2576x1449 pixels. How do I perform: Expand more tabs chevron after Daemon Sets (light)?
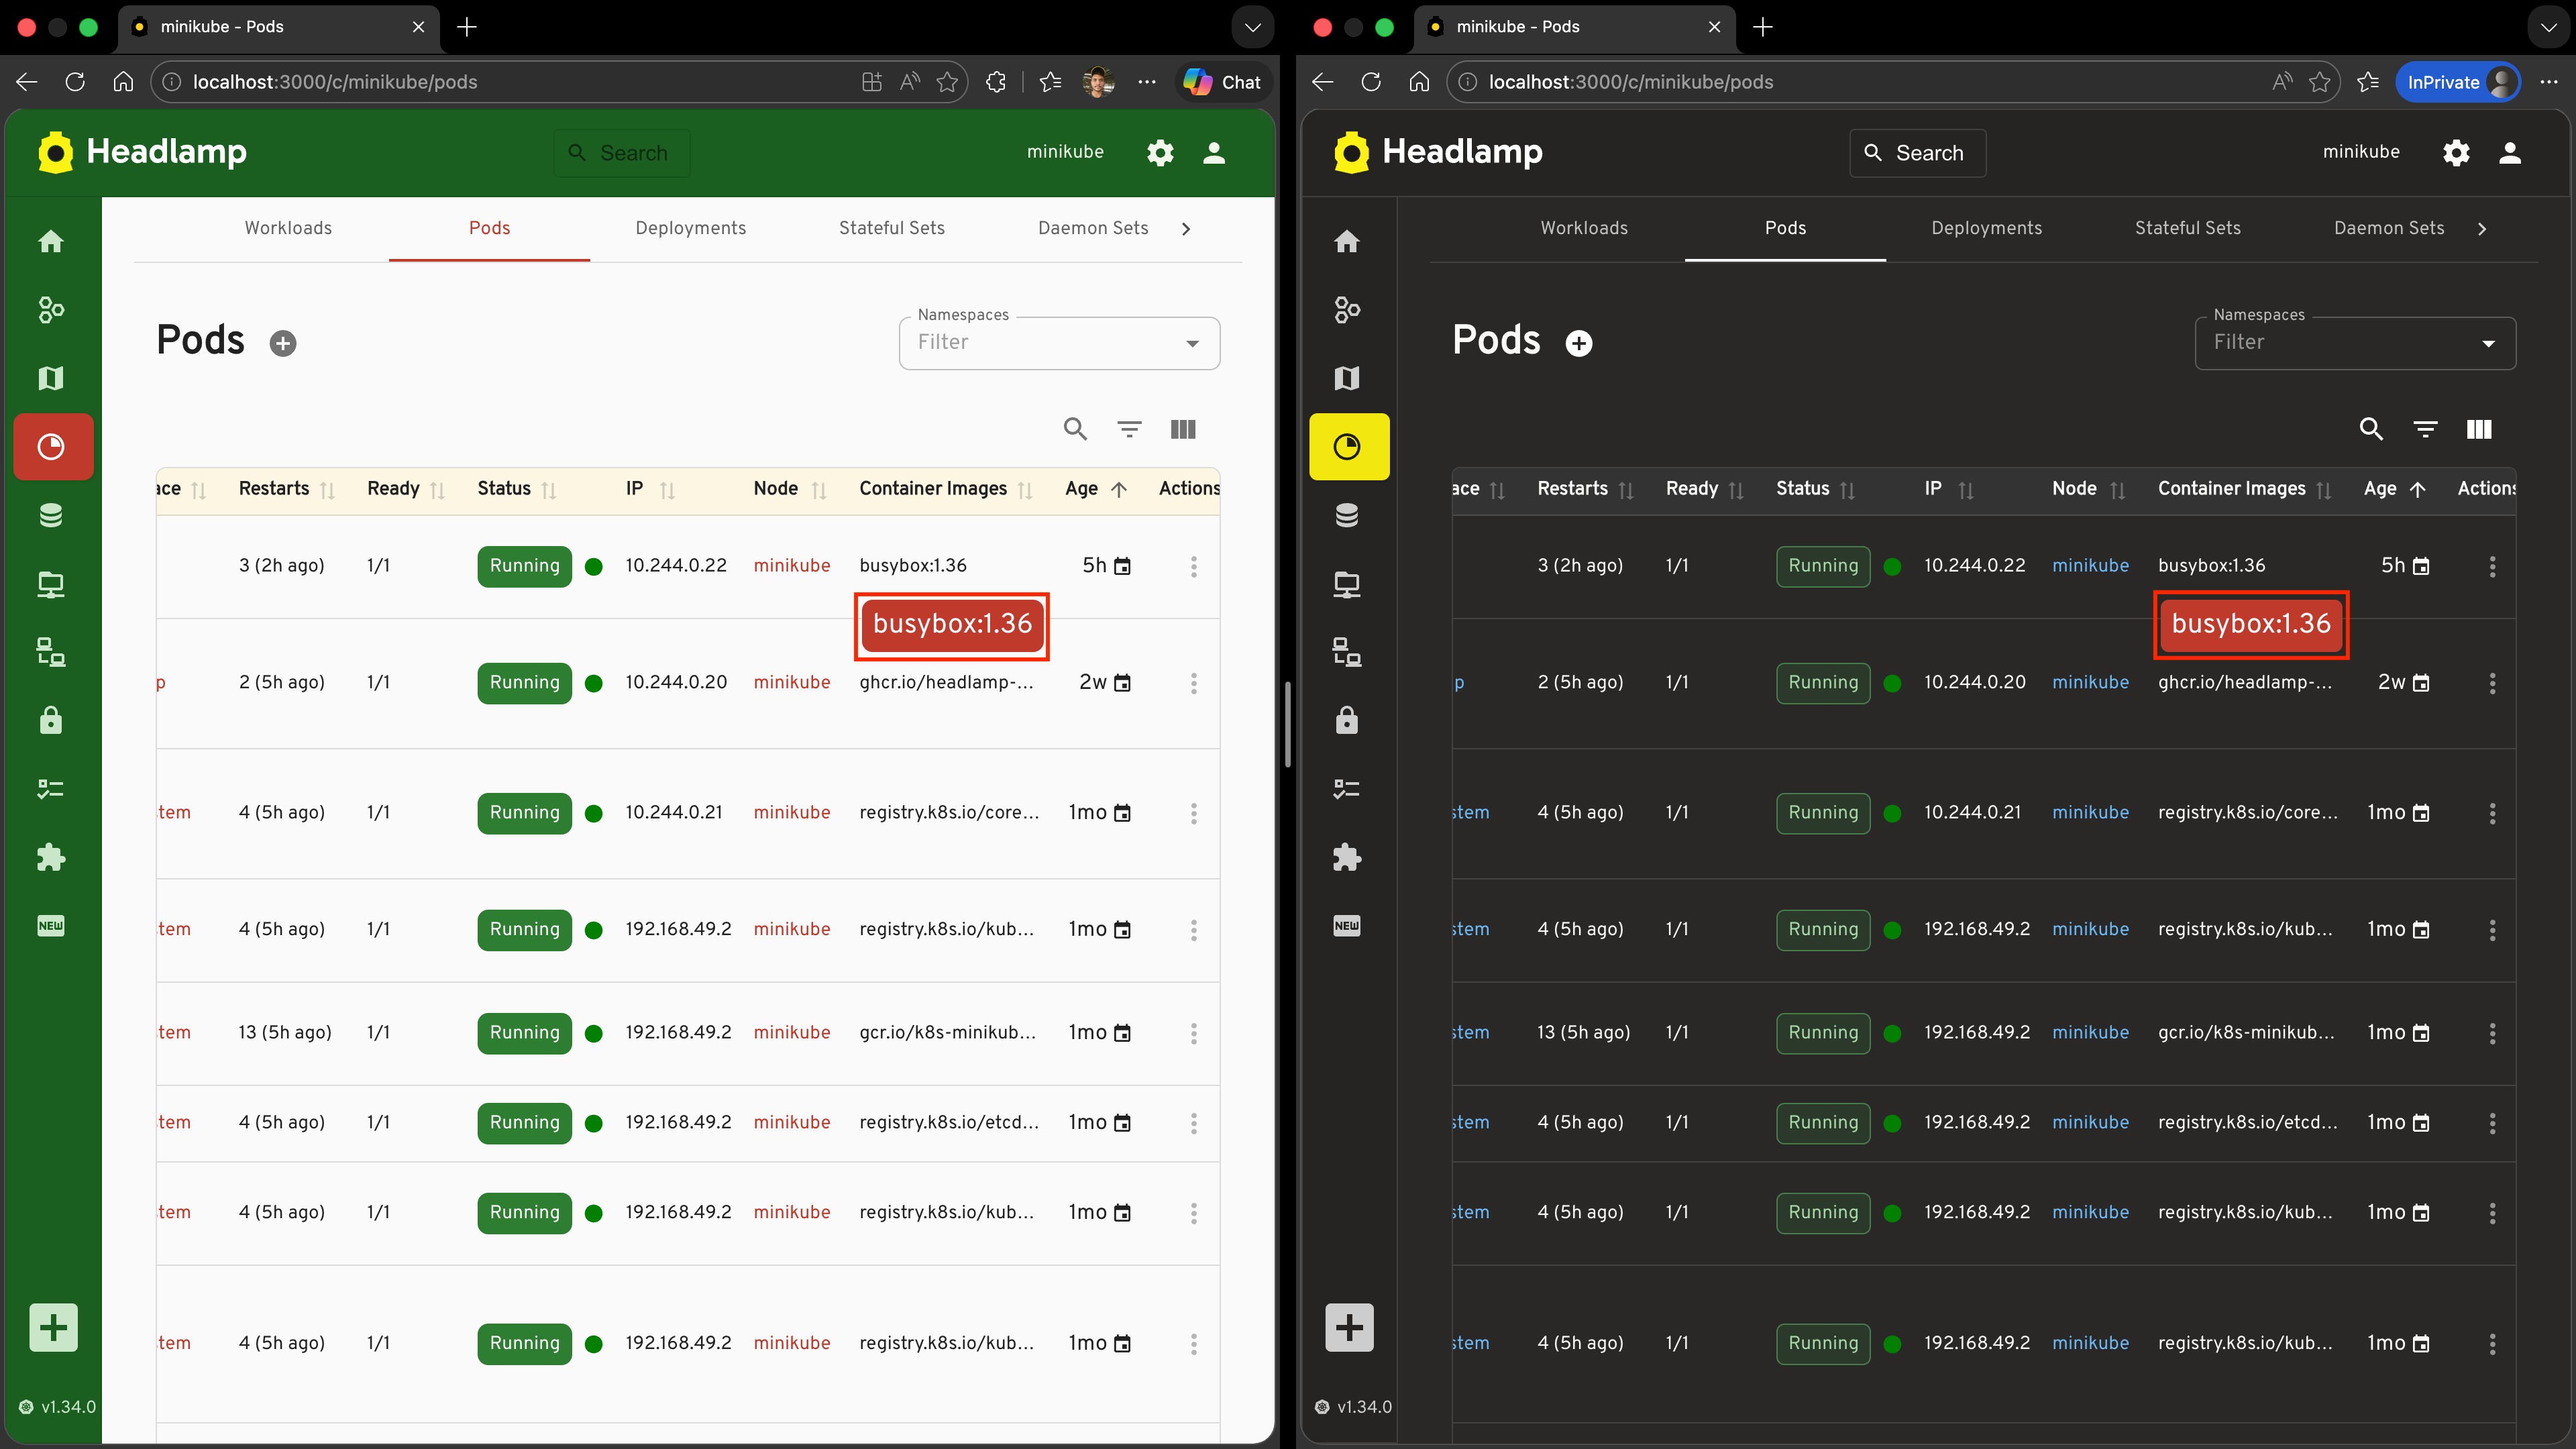tap(1186, 228)
